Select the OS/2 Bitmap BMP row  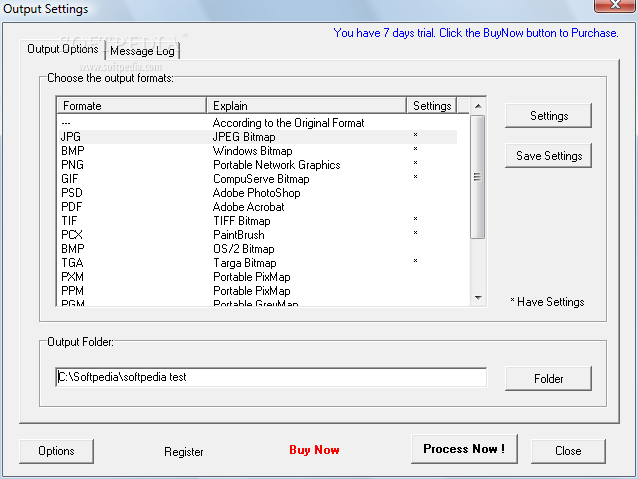click(258, 249)
